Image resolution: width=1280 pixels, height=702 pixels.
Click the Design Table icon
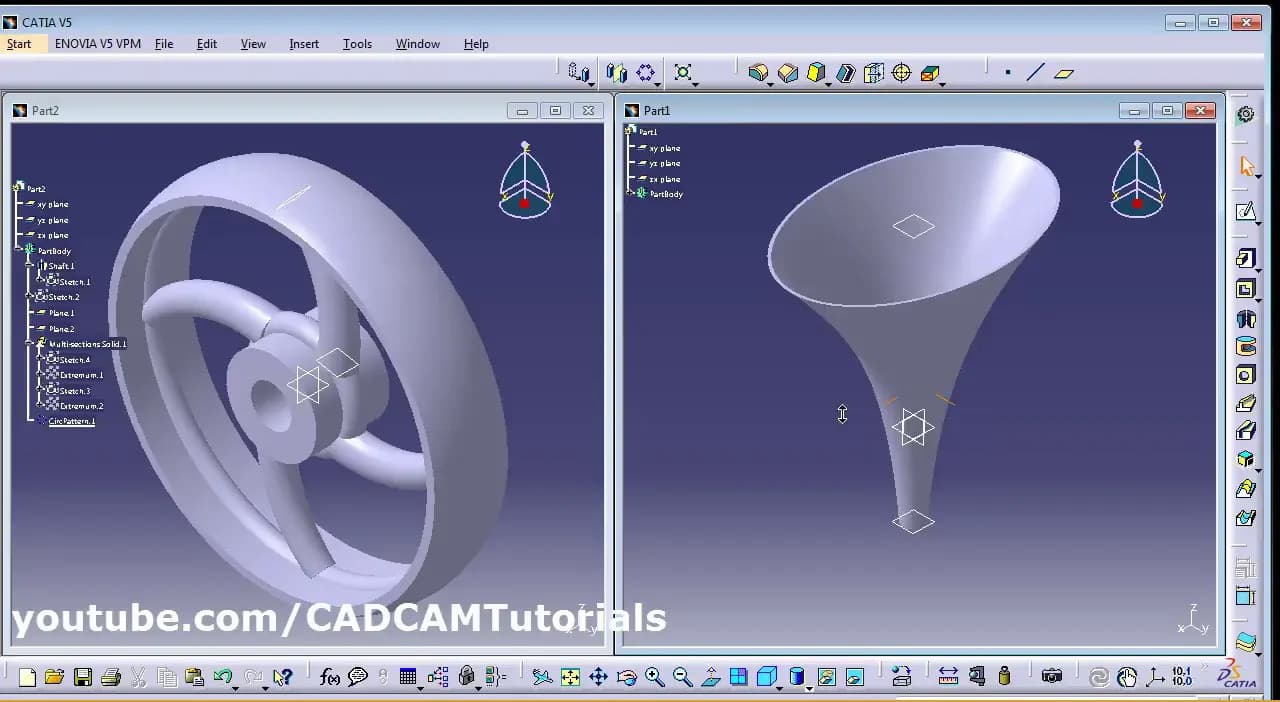(x=408, y=677)
